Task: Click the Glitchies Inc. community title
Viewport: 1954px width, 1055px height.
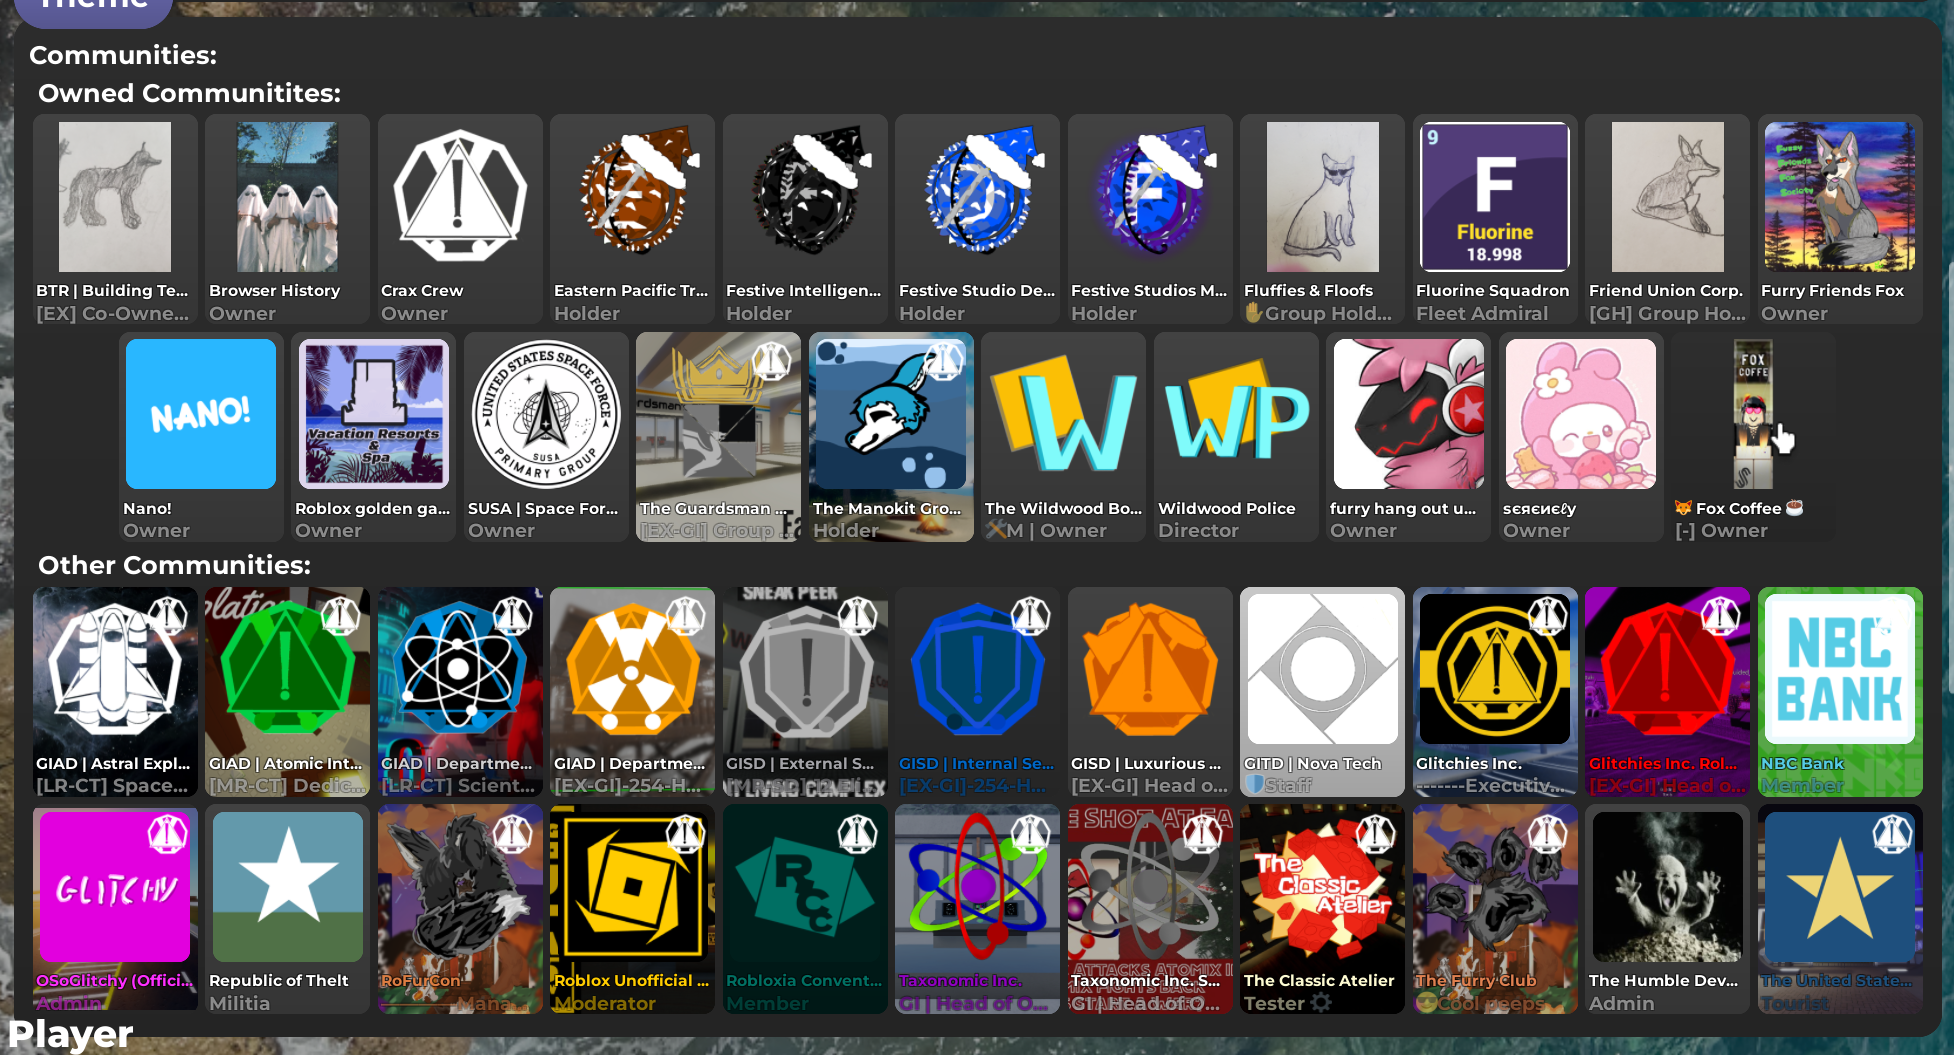Action: click(x=1468, y=763)
